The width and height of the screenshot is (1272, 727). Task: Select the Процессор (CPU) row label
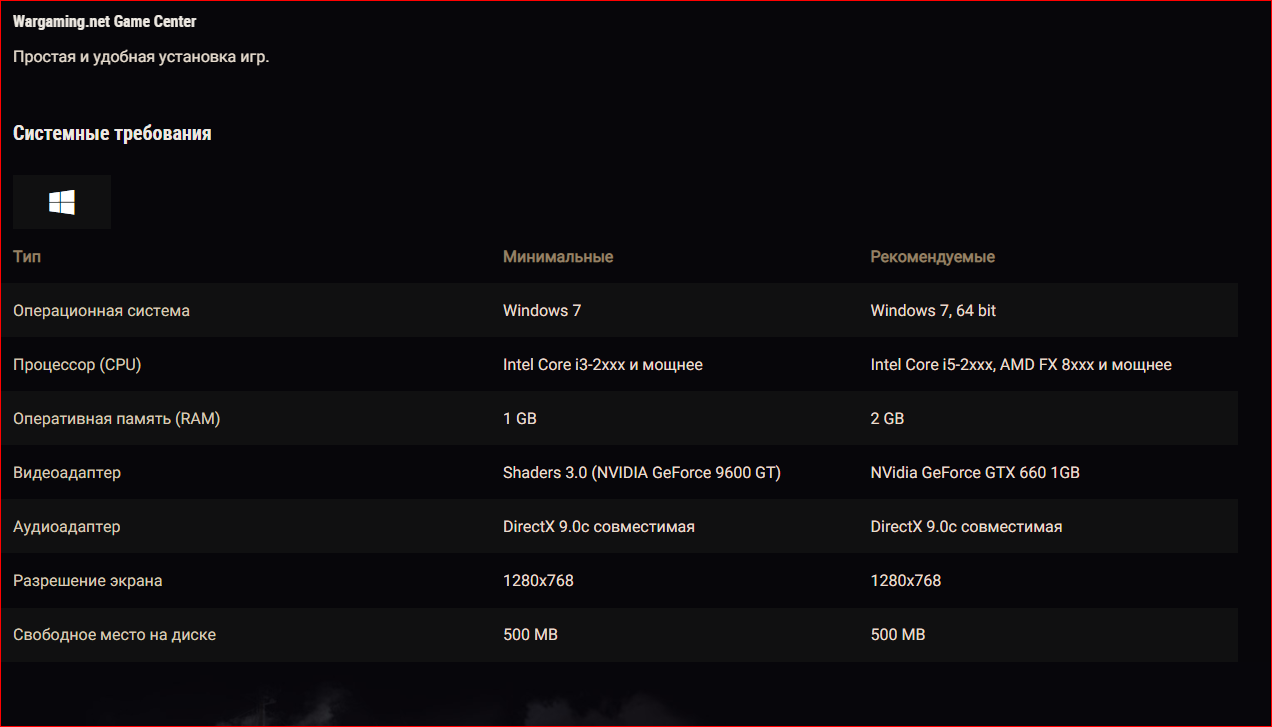[77, 365]
